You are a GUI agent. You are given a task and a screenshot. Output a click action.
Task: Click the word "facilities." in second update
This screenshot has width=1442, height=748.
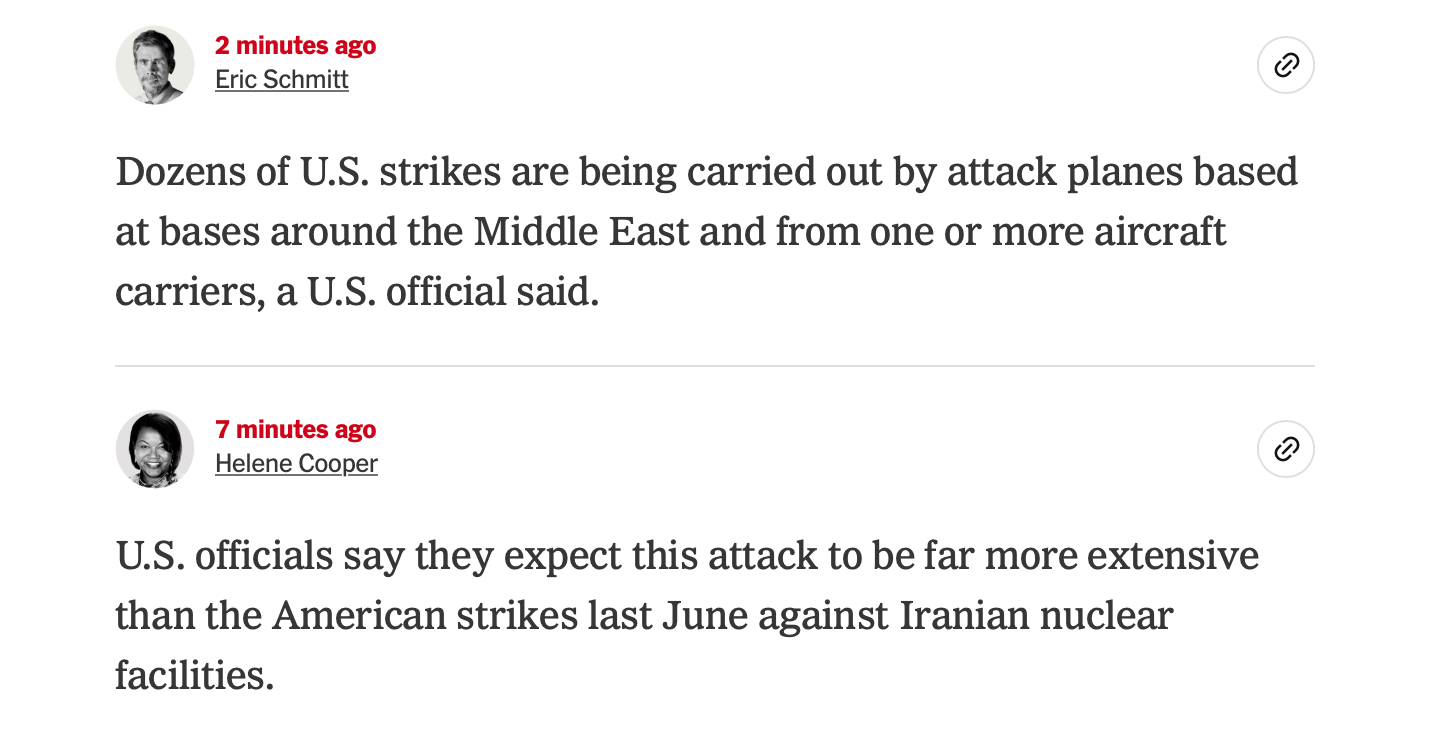(x=194, y=675)
